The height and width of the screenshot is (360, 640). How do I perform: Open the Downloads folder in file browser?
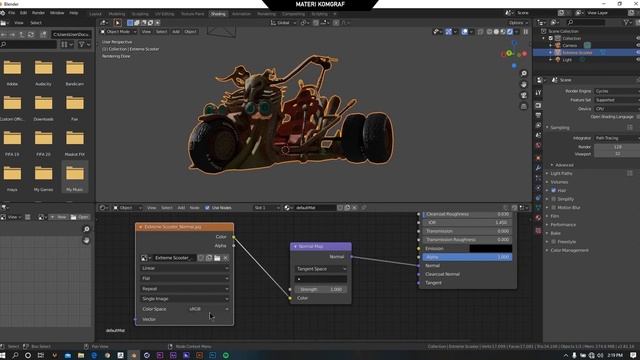coord(43,108)
